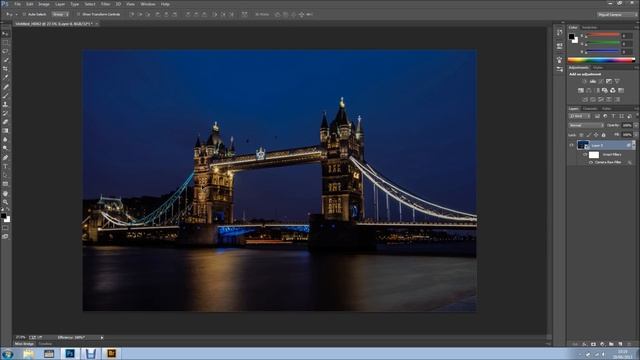Select the Zoom tool
This screenshot has height=360, width=640.
(x=5, y=202)
